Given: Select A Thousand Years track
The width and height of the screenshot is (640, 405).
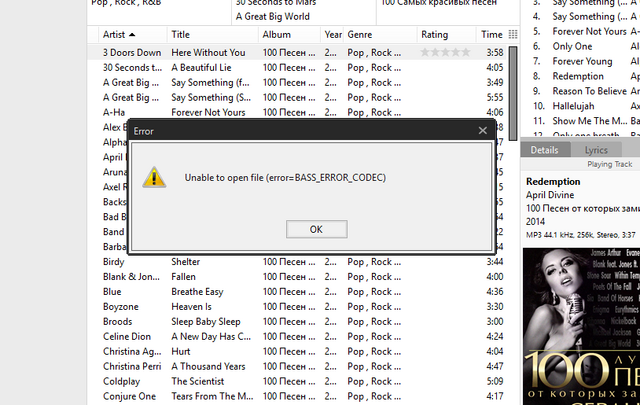Looking at the screenshot, I should (297, 366).
